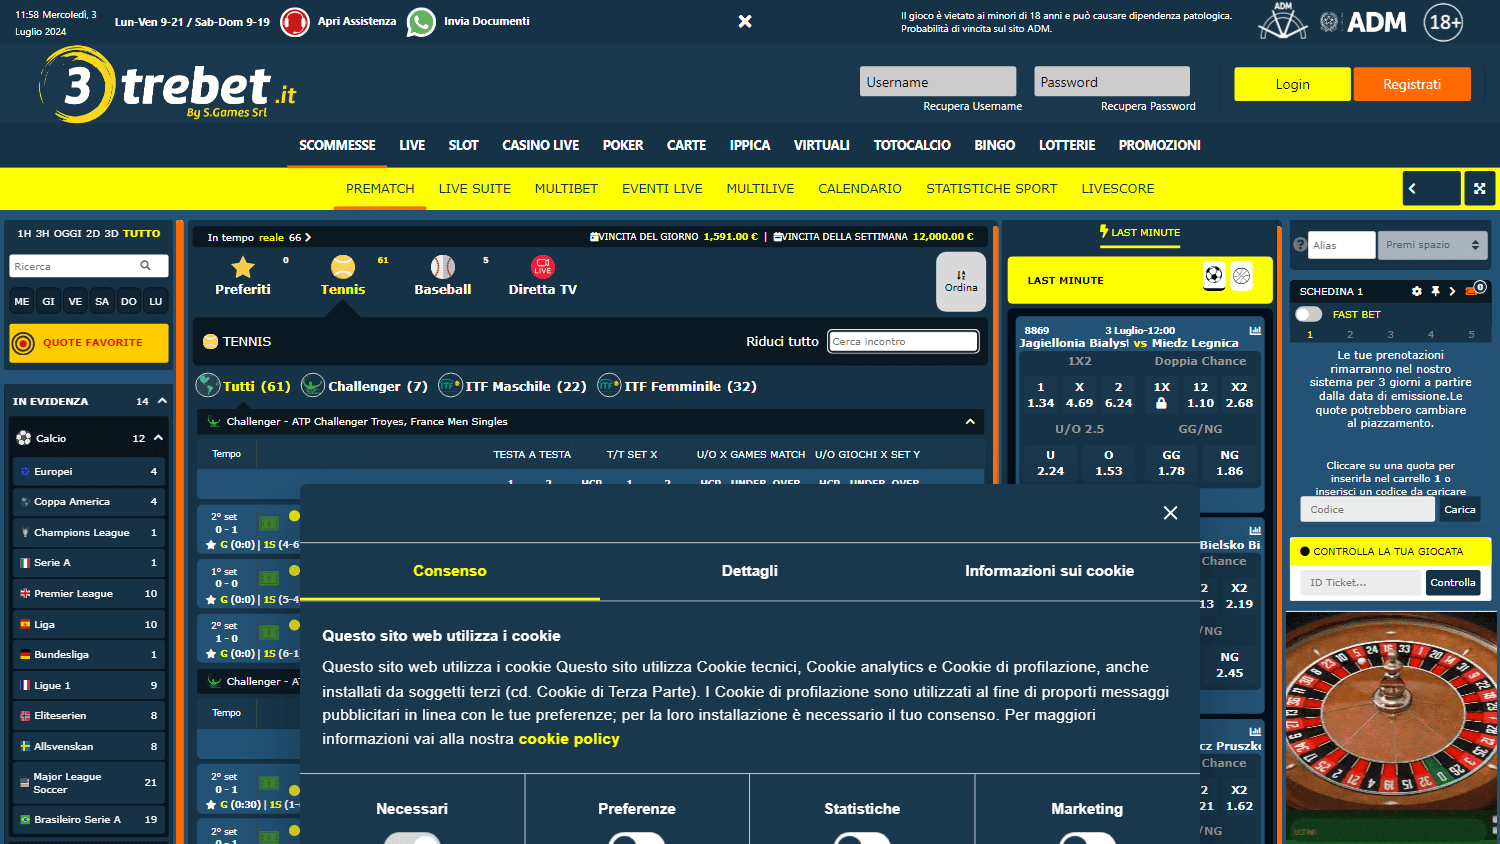Screen dimensions: 1500x844
Task: Open the Diretta TV live icon
Action: (543, 266)
